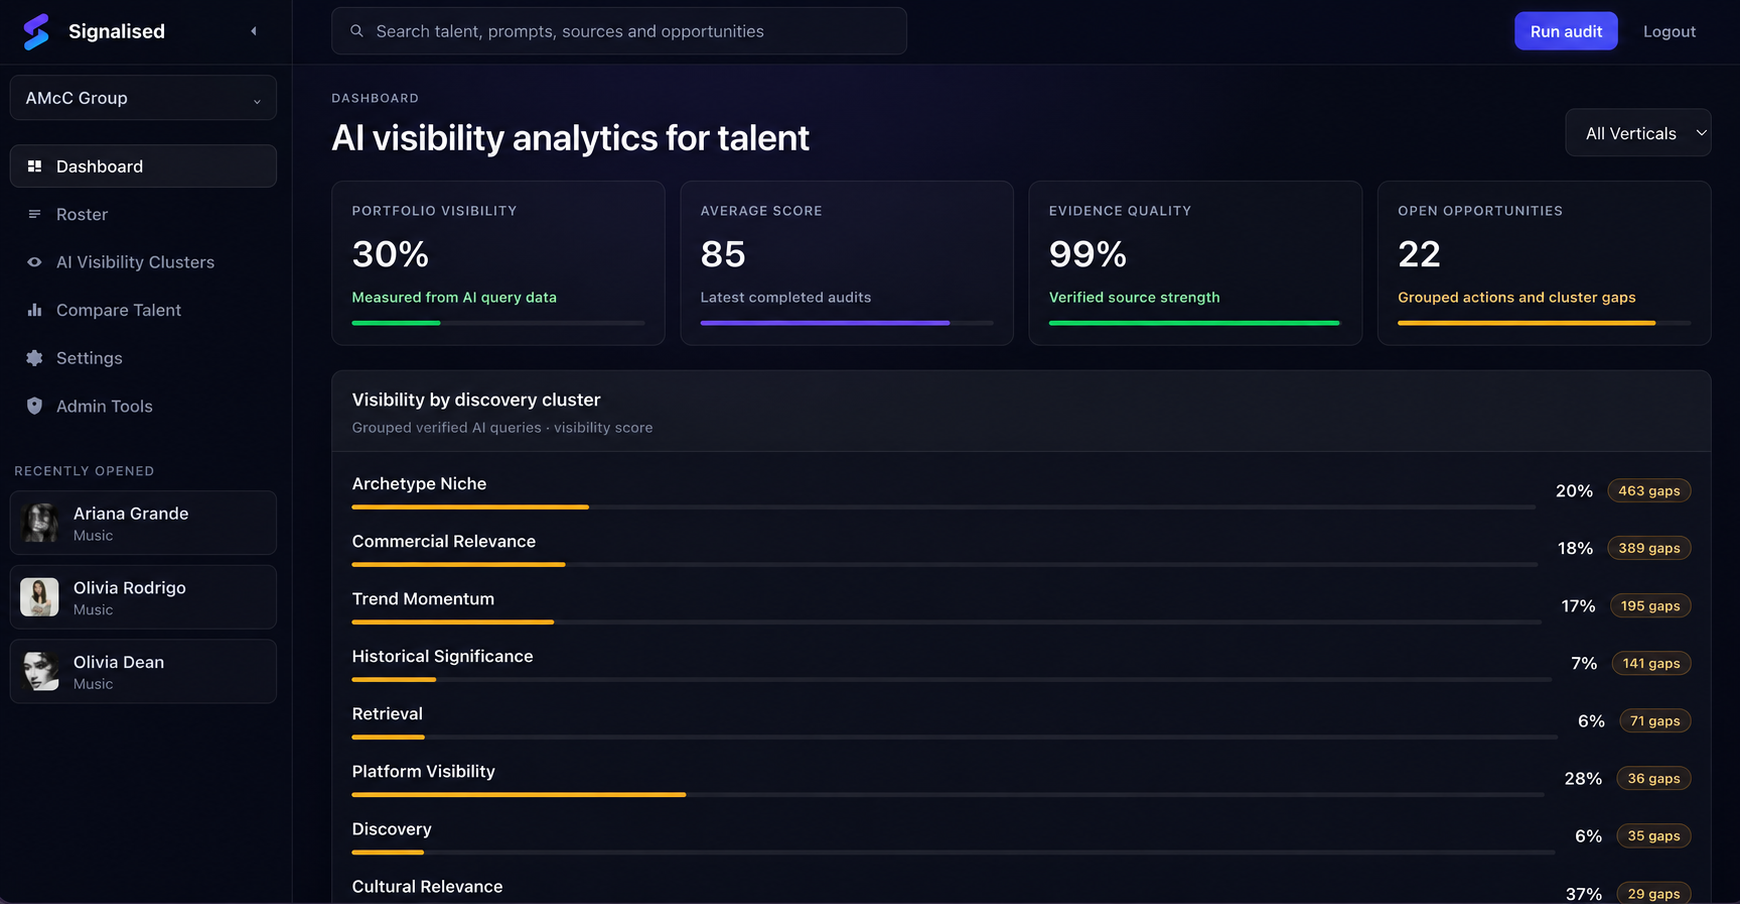Select the Historical Significance cluster label

(x=442, y=656)
